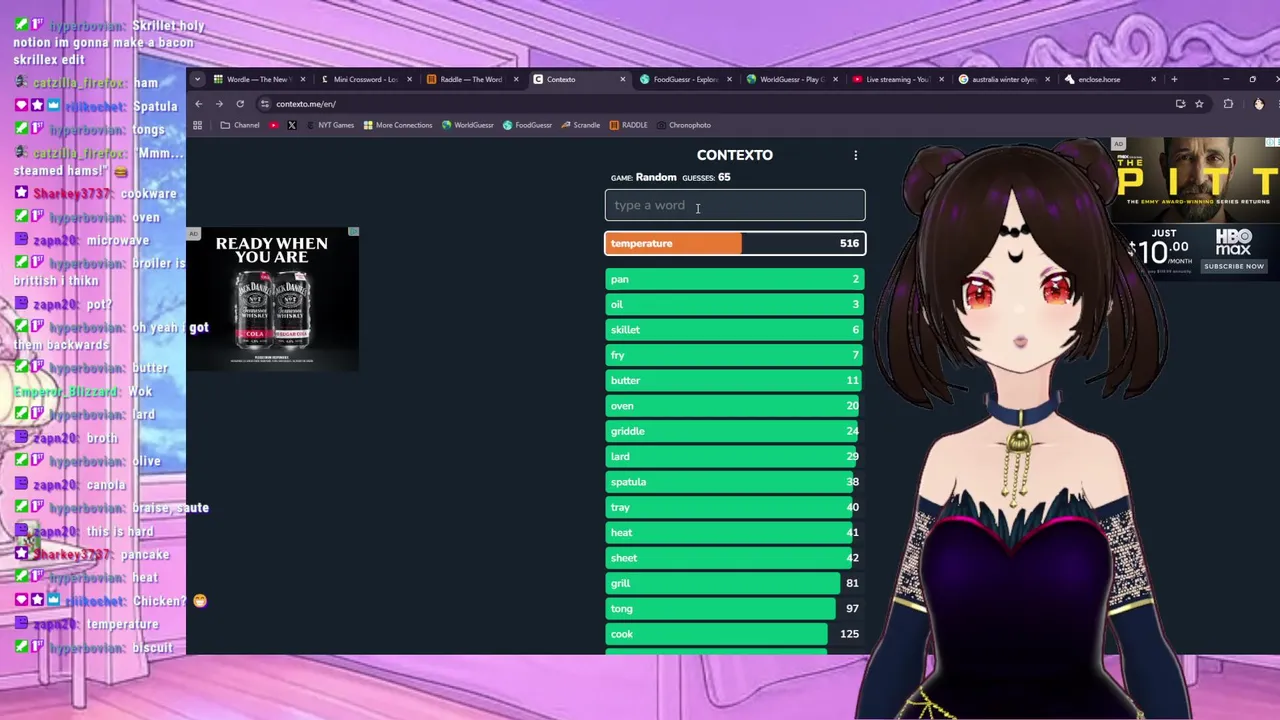Click the temperature guess bar
The image size is (1280, 720).
coord(735,243)
